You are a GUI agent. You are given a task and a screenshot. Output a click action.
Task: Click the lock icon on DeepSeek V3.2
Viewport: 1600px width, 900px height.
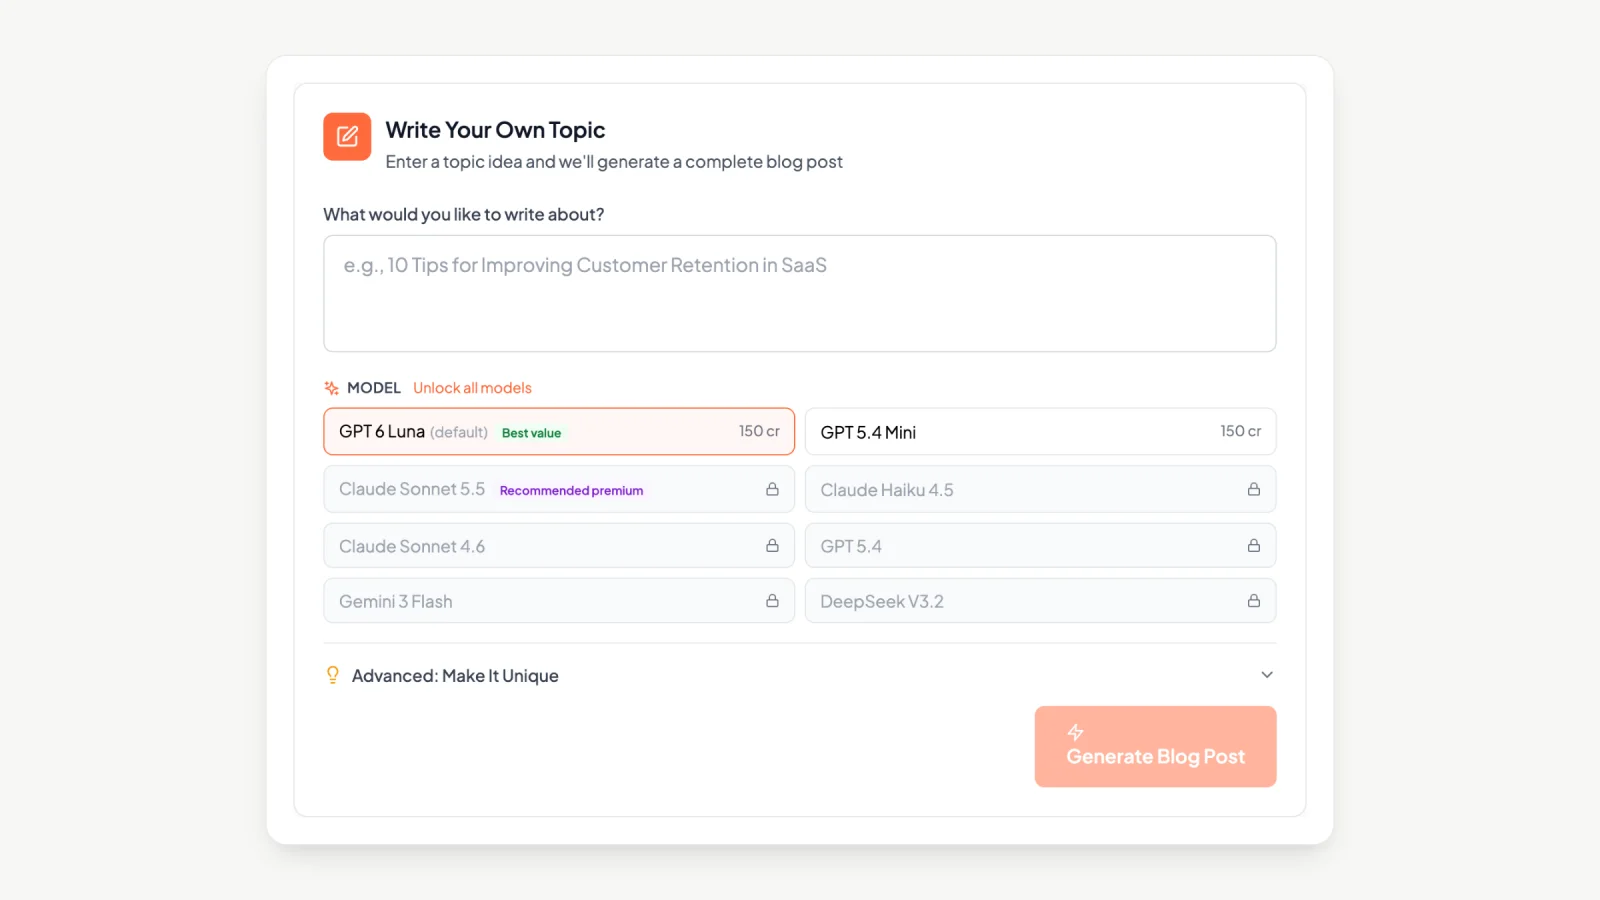pyautogui.click(x=1253, y=601)
